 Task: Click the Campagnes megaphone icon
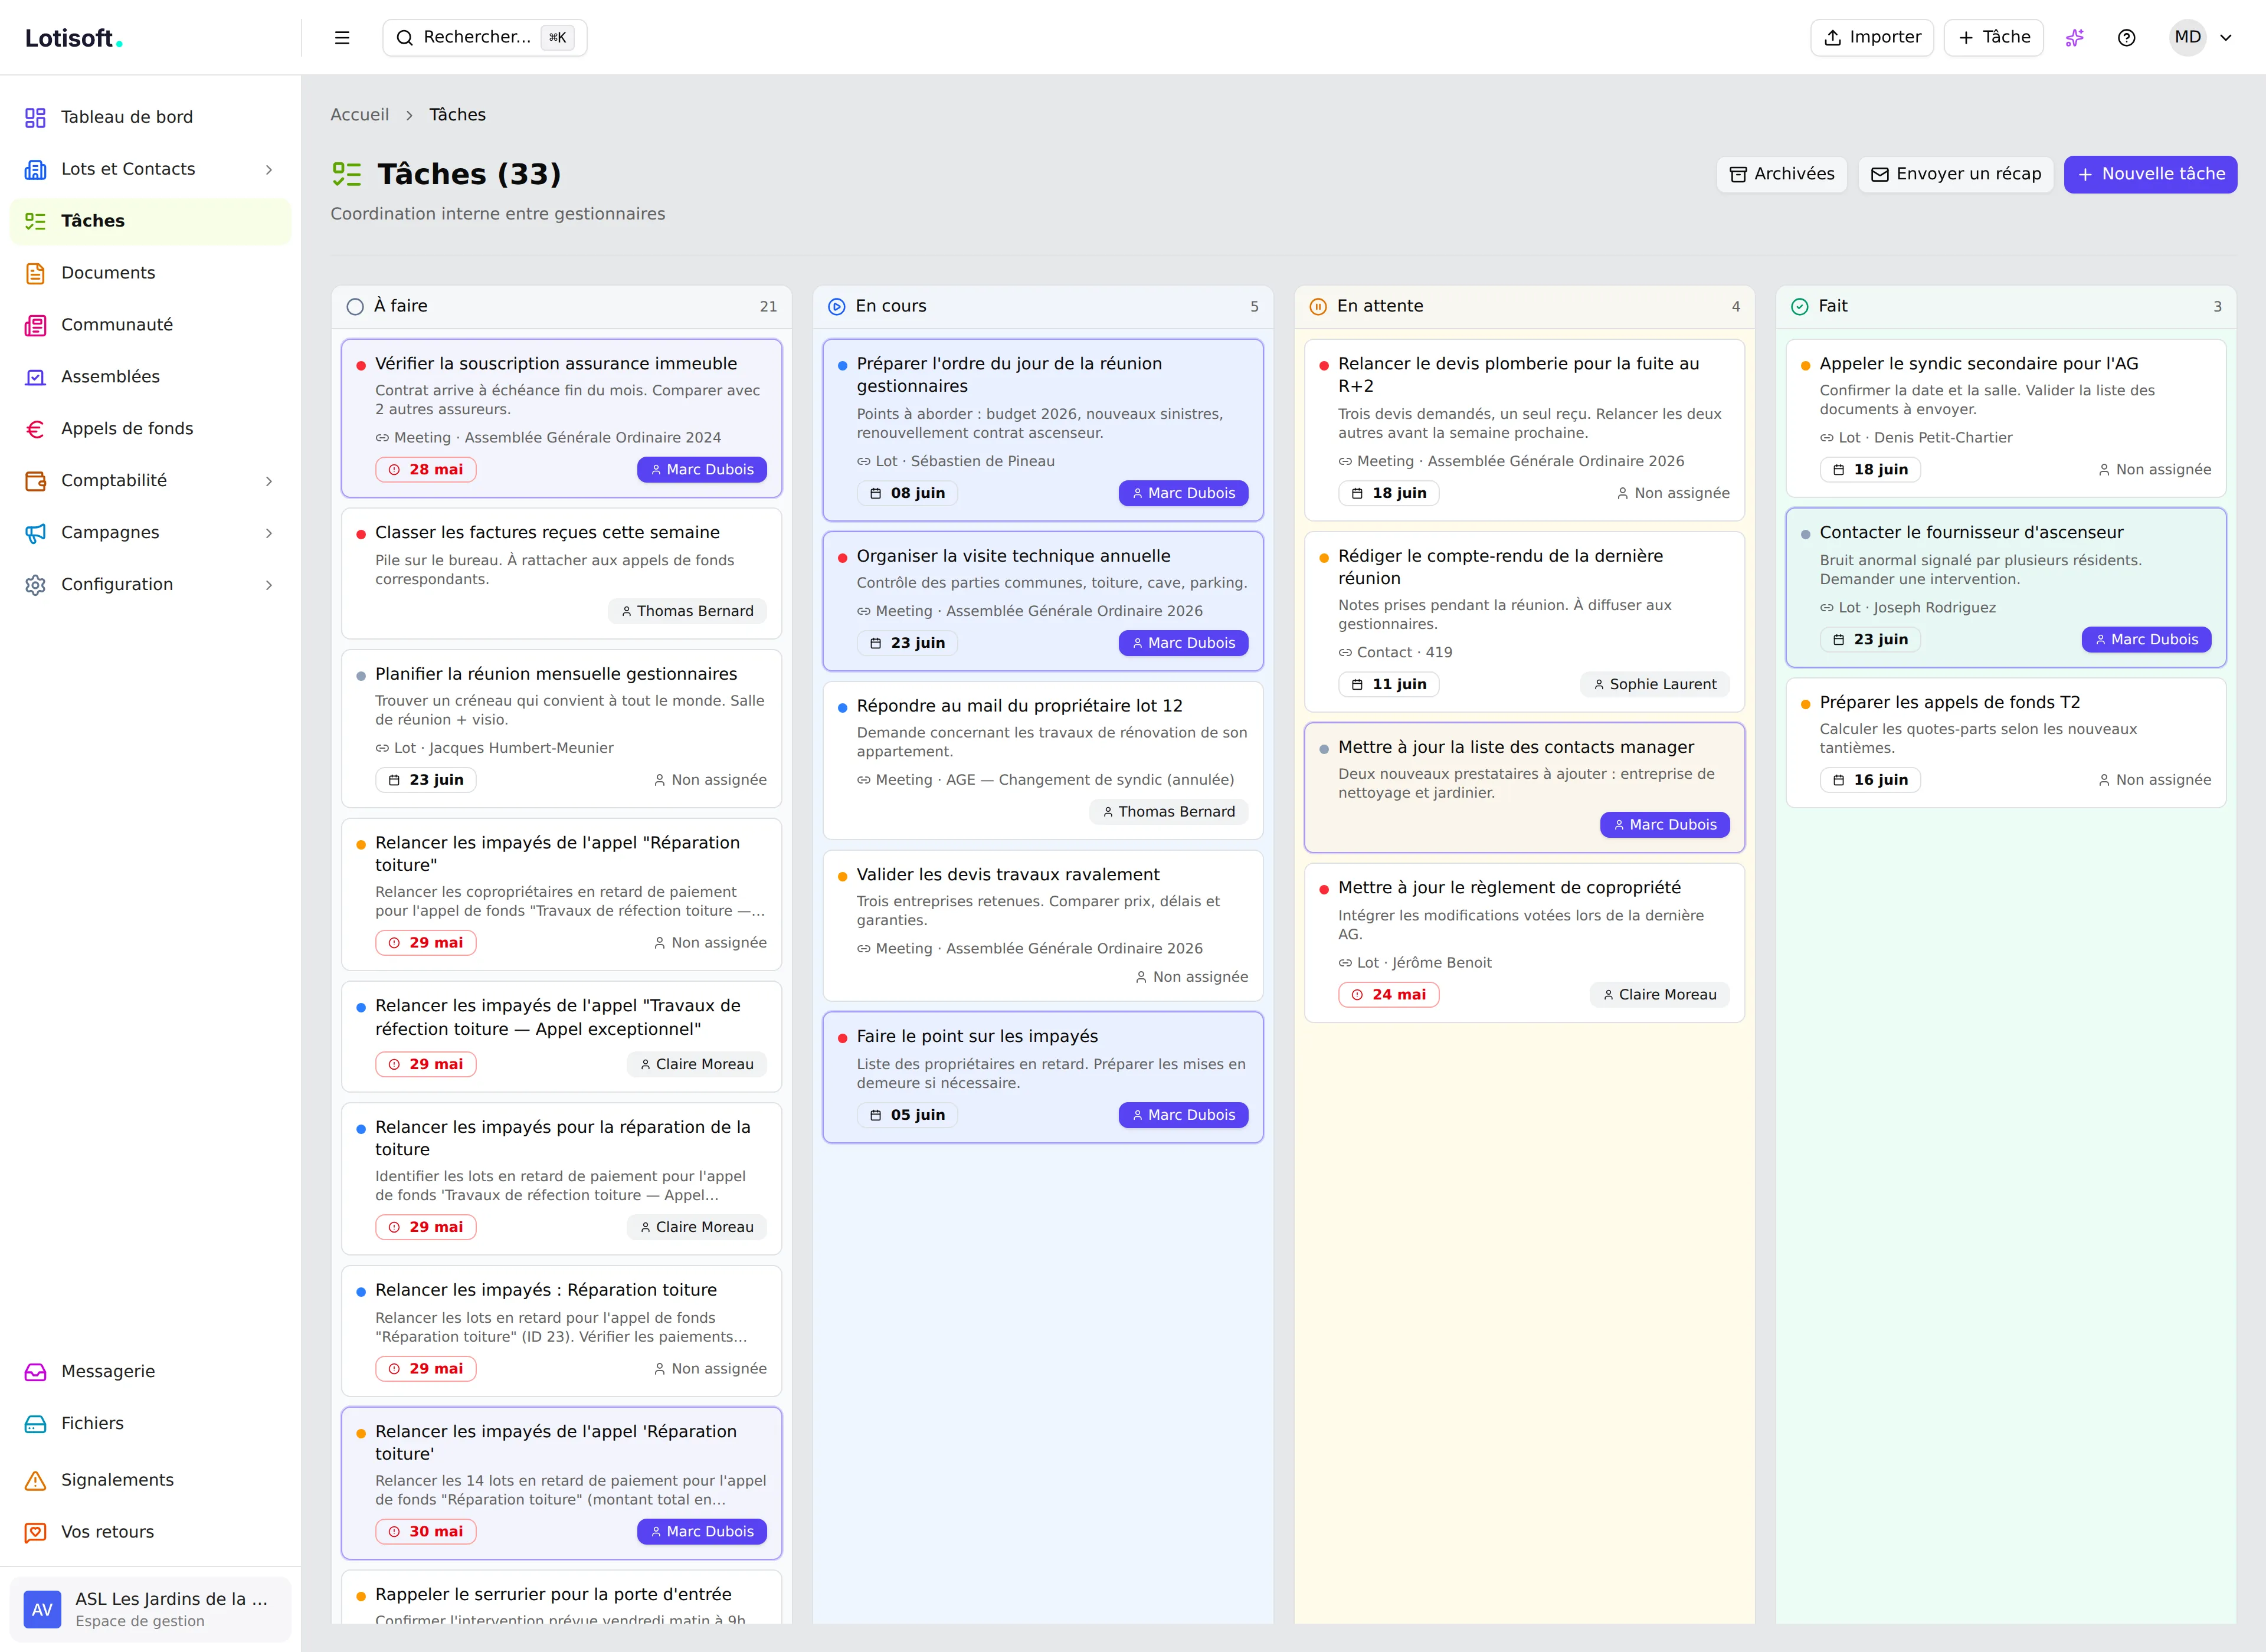click(36, 533)
